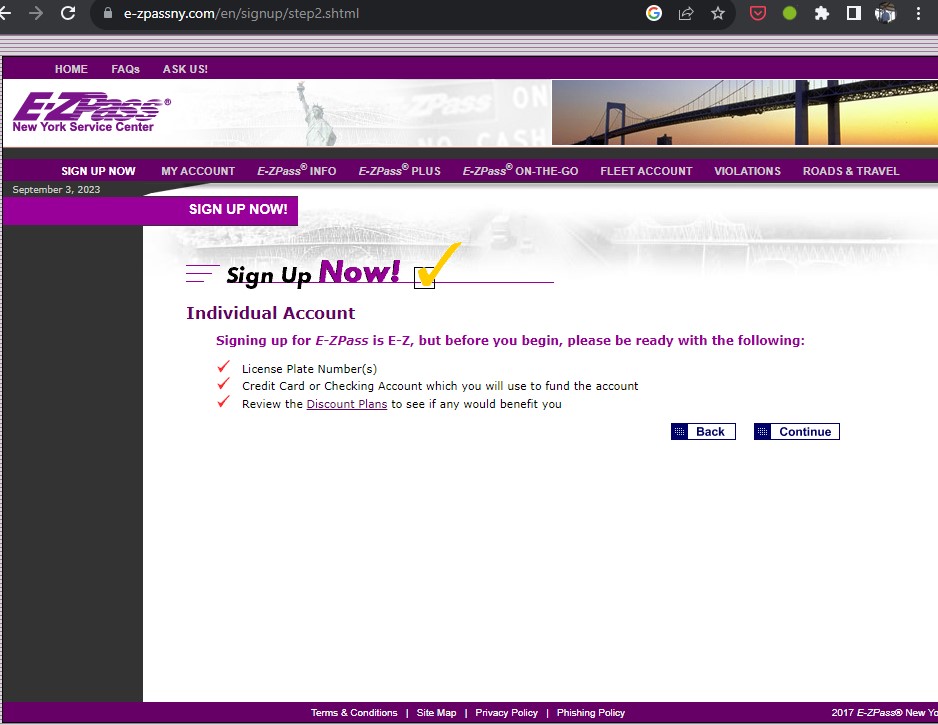
Task: Open the Google icon in address bar
Action: (x=654, y=13)
